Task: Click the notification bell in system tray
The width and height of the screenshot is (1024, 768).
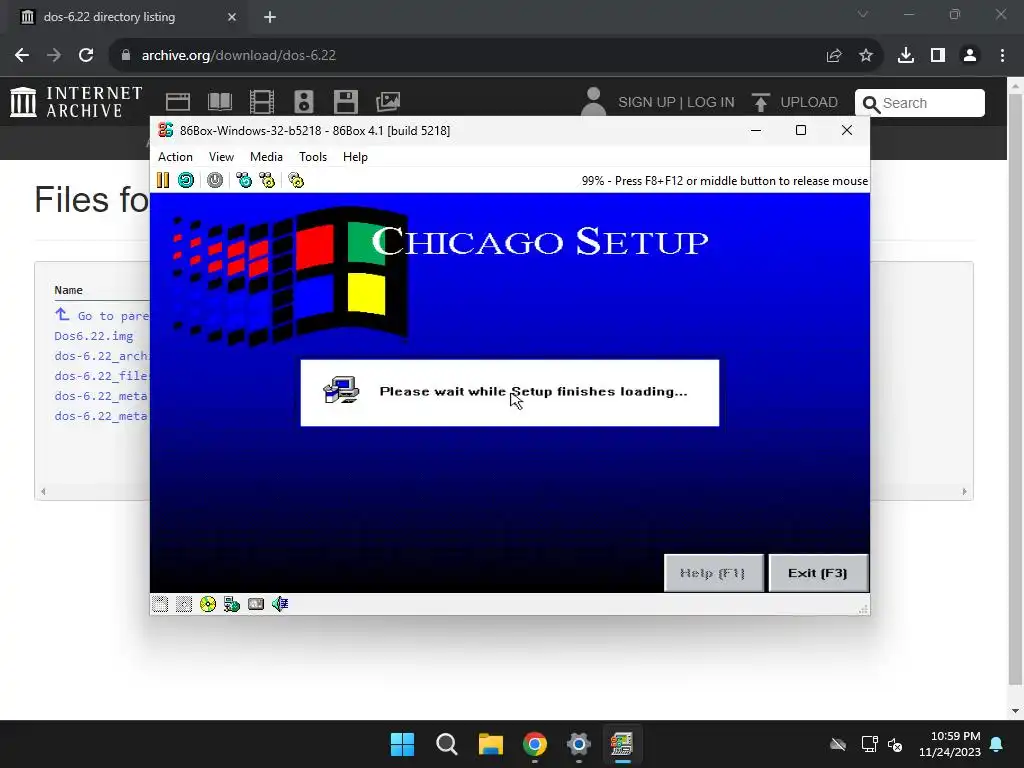Action: [997, 744]
